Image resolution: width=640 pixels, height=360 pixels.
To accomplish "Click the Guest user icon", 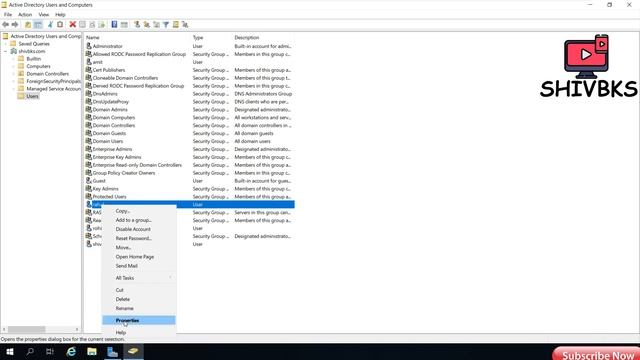I will [89, 180].
